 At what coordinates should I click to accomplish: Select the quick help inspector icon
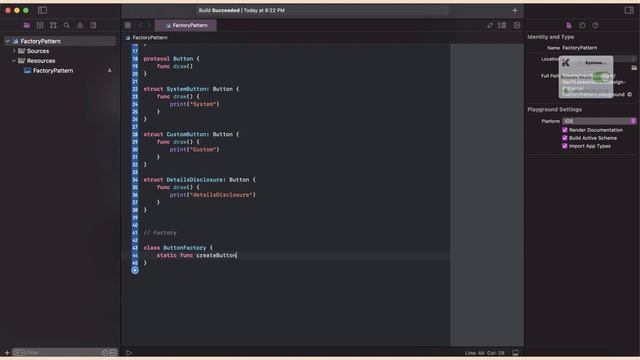596,25
